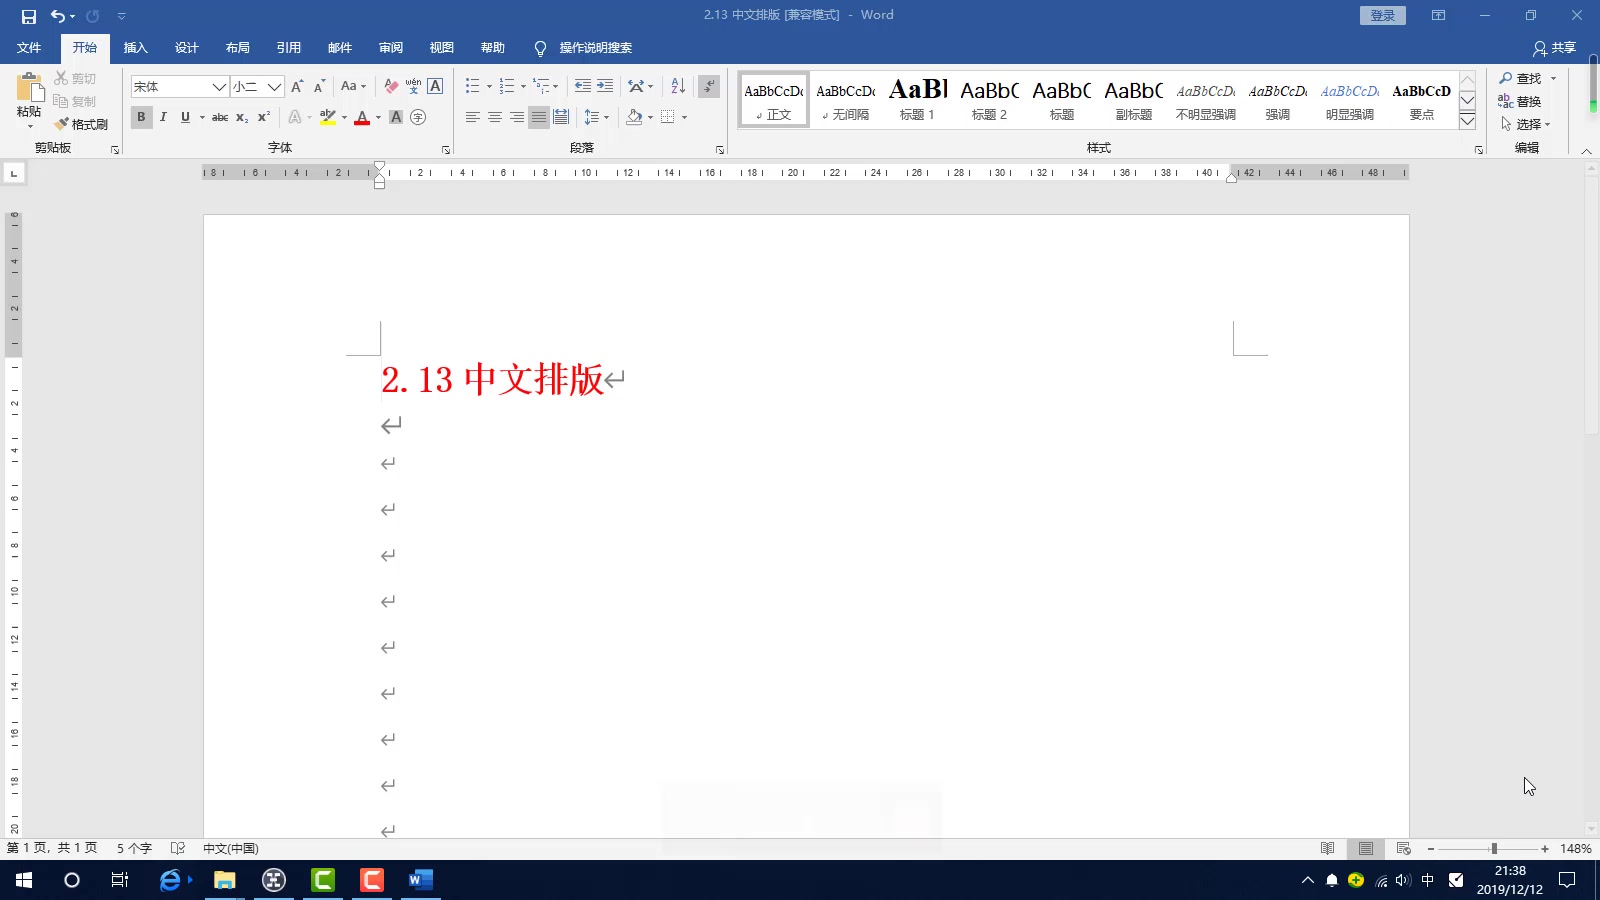Click the 共享 (Share) button
Viewport: 1600px width, 900px height.
(x=1554, y=48)
